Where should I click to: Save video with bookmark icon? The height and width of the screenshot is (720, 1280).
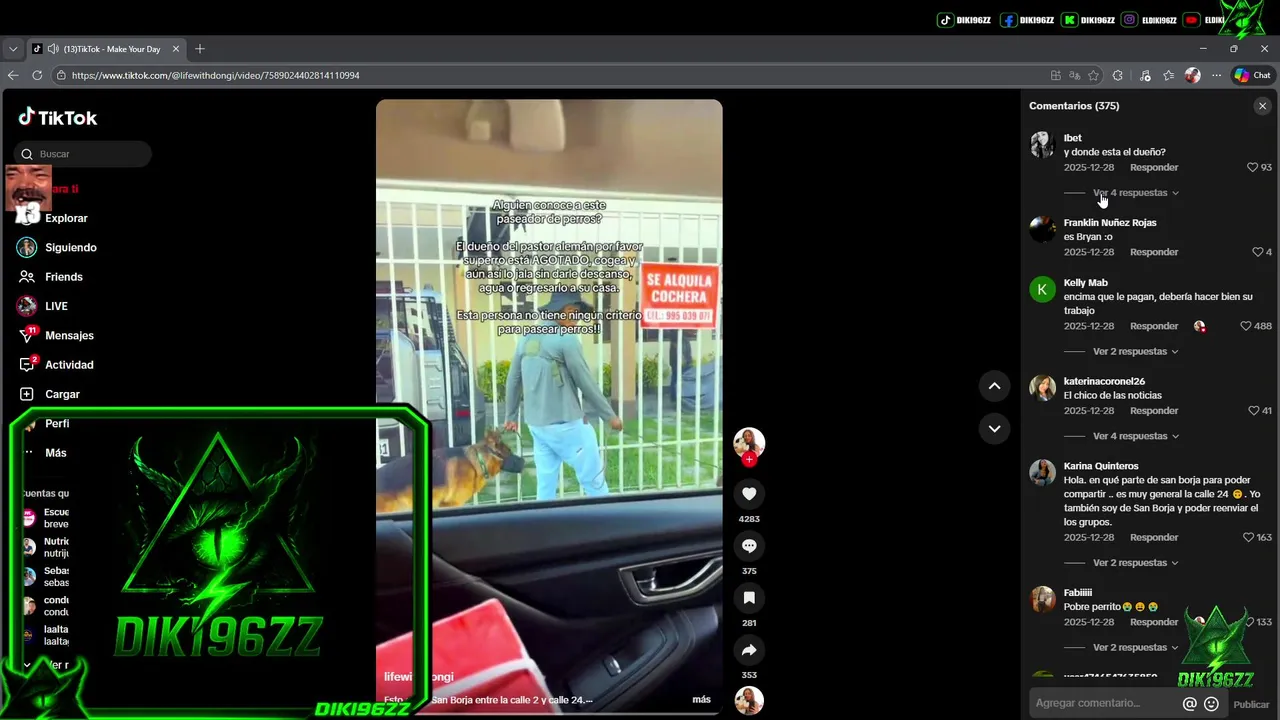click(749, 597)
